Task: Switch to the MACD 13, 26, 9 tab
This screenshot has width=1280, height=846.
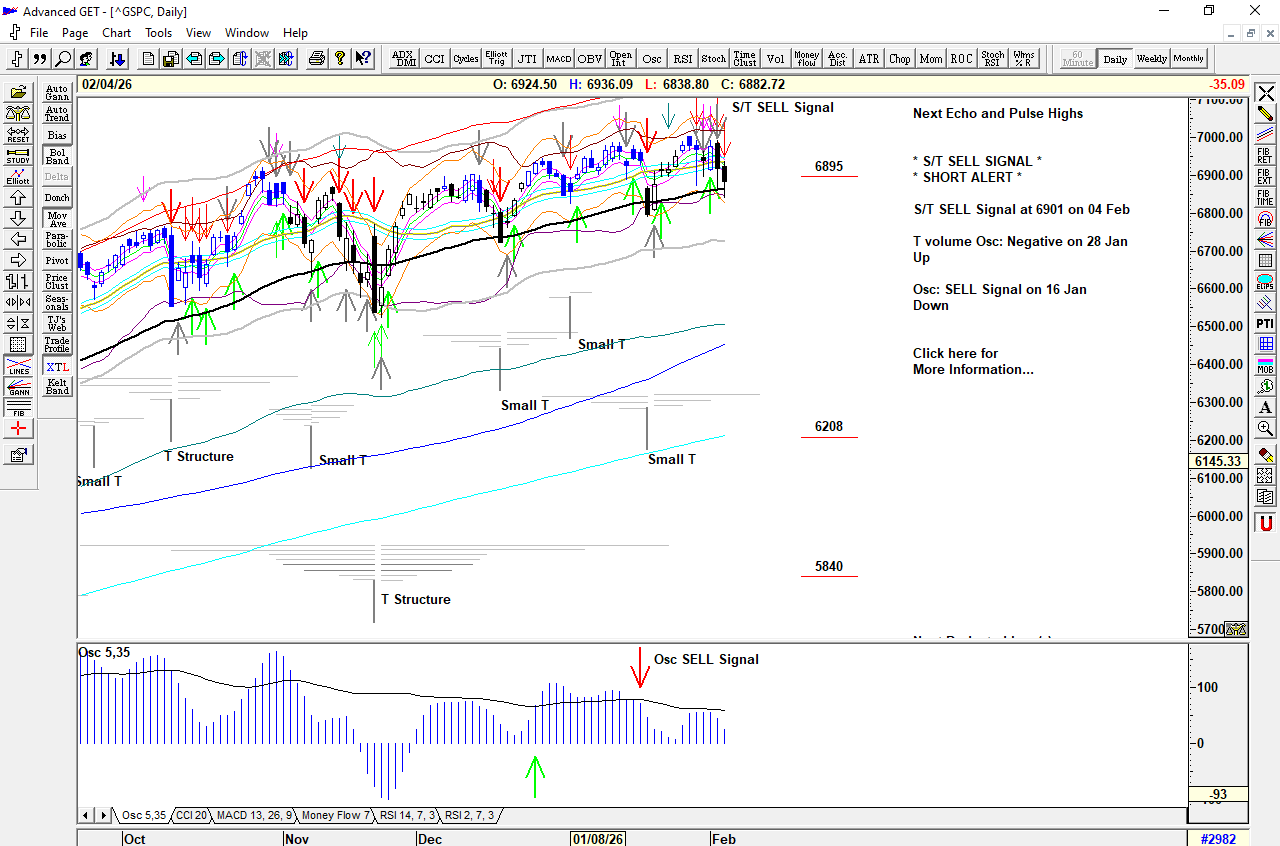Action: pyautogui.click(x=254, y=816)
